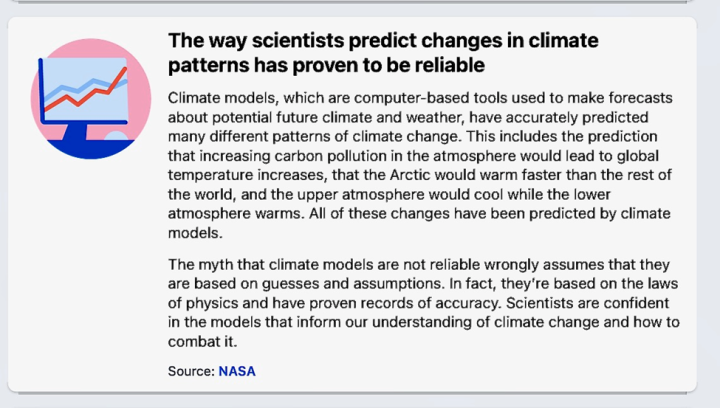720x408 pixels.
Task: Click heading line "The way scientists predict changes"
Action: click(383, 41)
